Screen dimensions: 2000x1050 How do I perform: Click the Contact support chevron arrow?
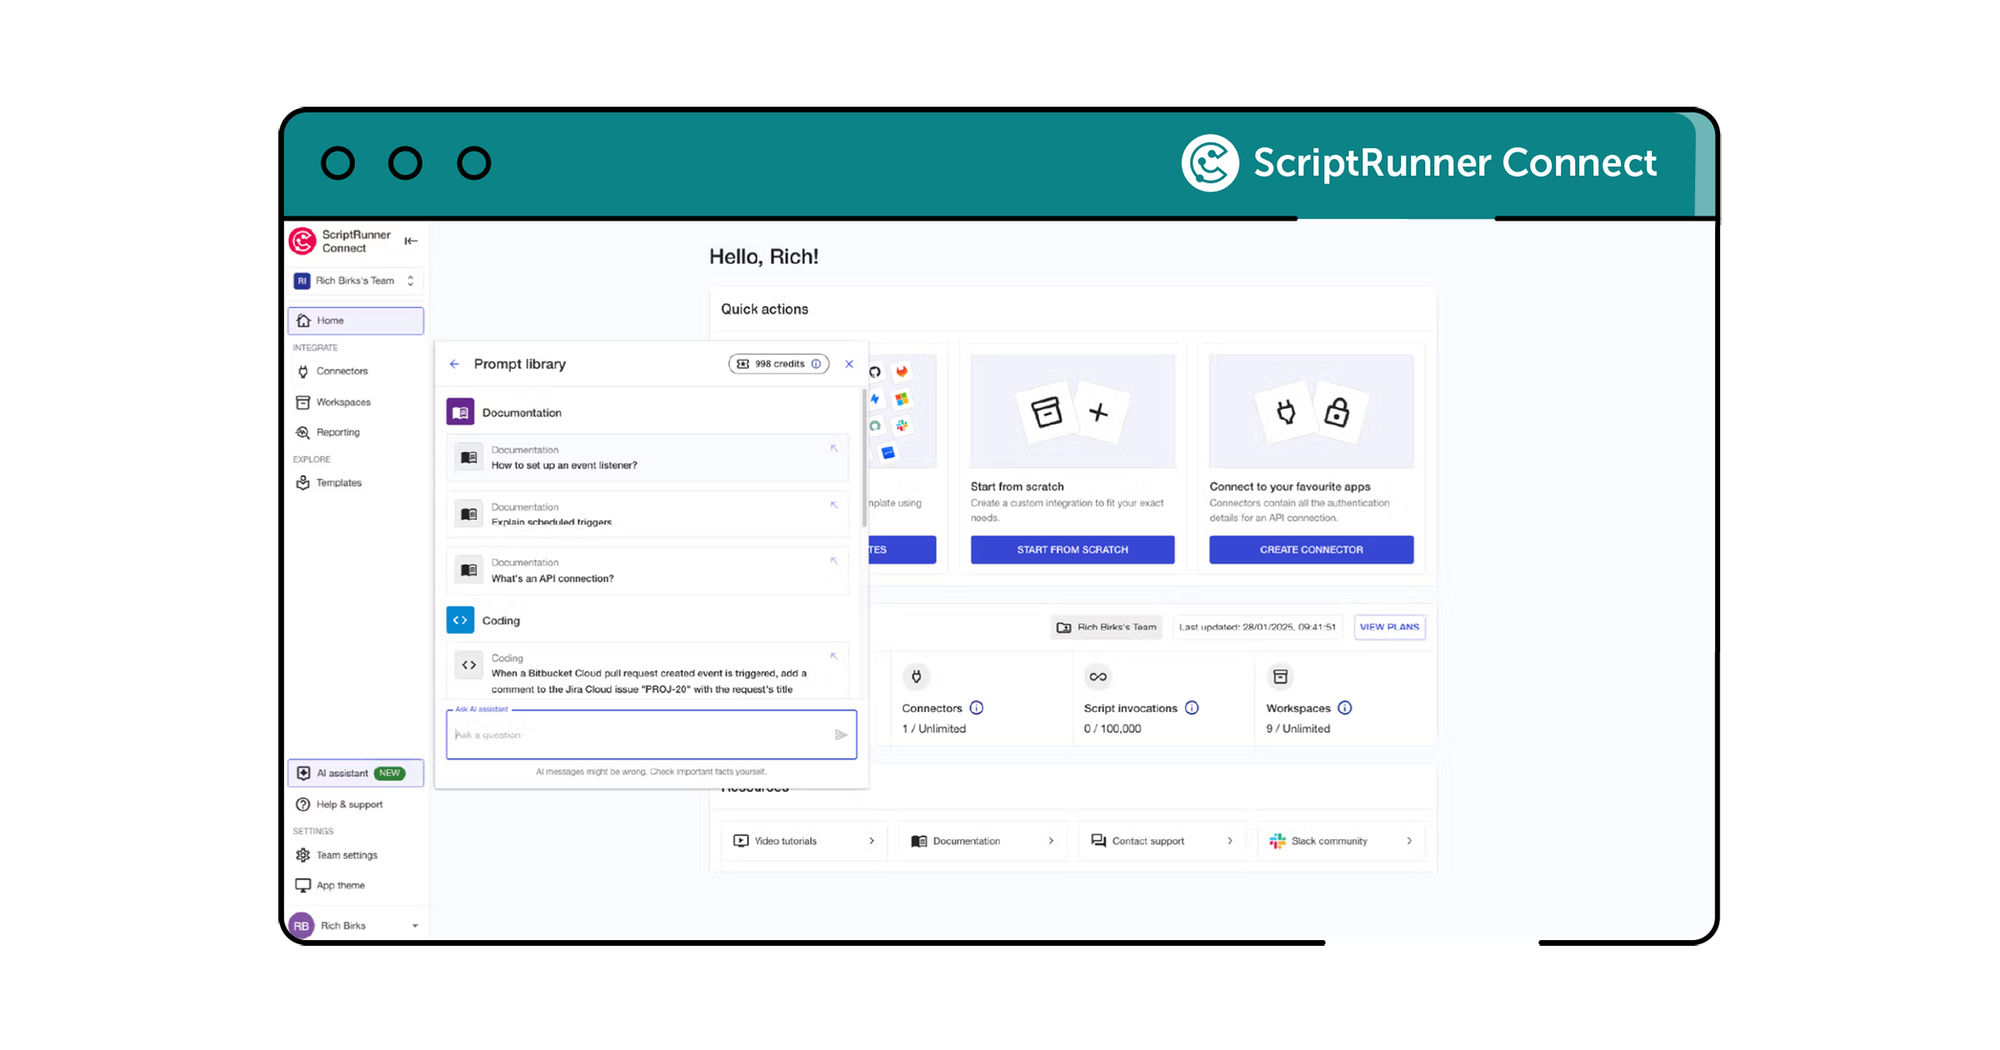click(x=1230, y=841)
